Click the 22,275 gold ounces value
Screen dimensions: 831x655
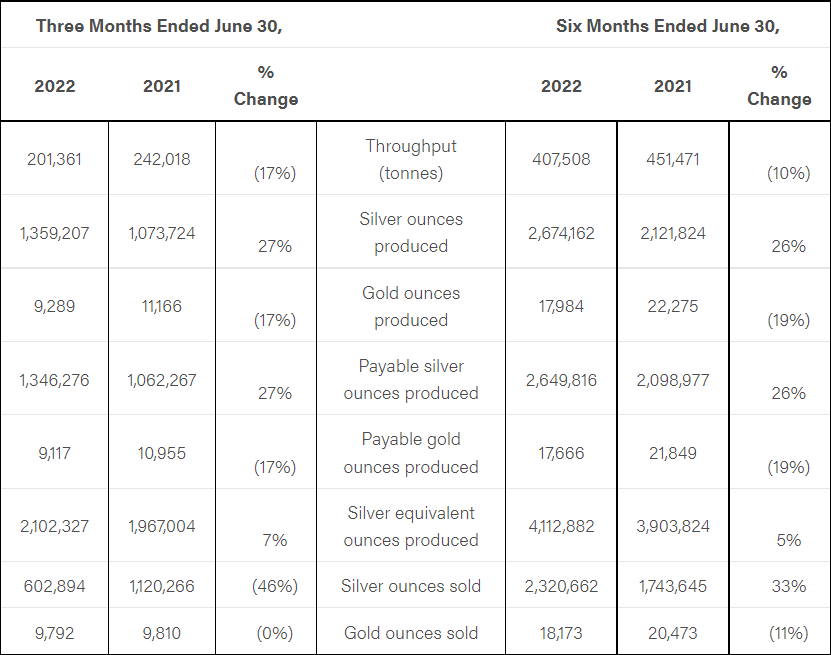tap(673, 306)
